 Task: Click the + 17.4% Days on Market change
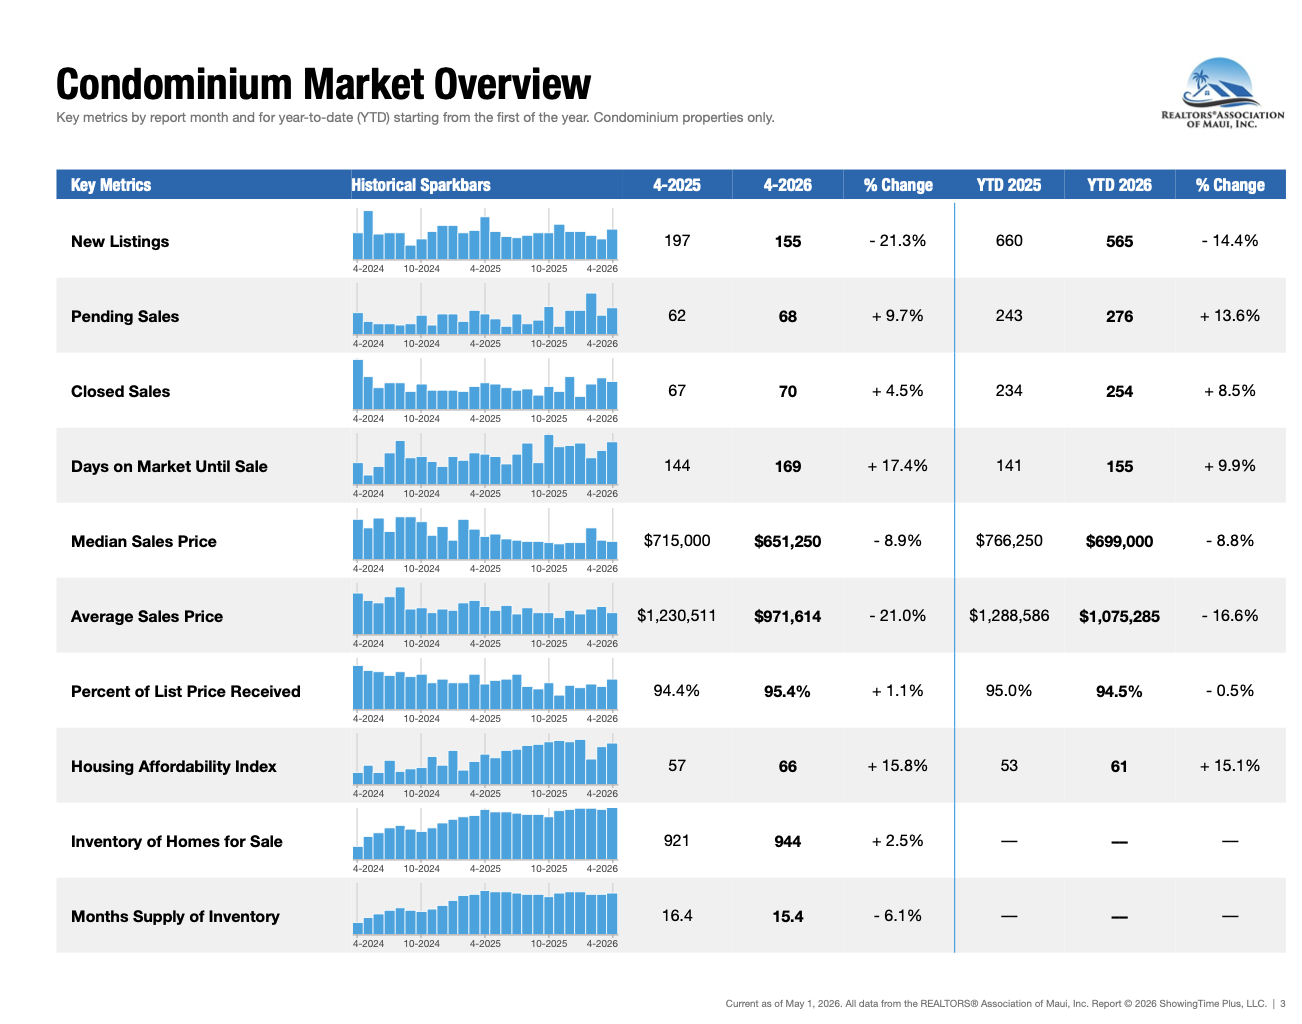pos(898,466)
